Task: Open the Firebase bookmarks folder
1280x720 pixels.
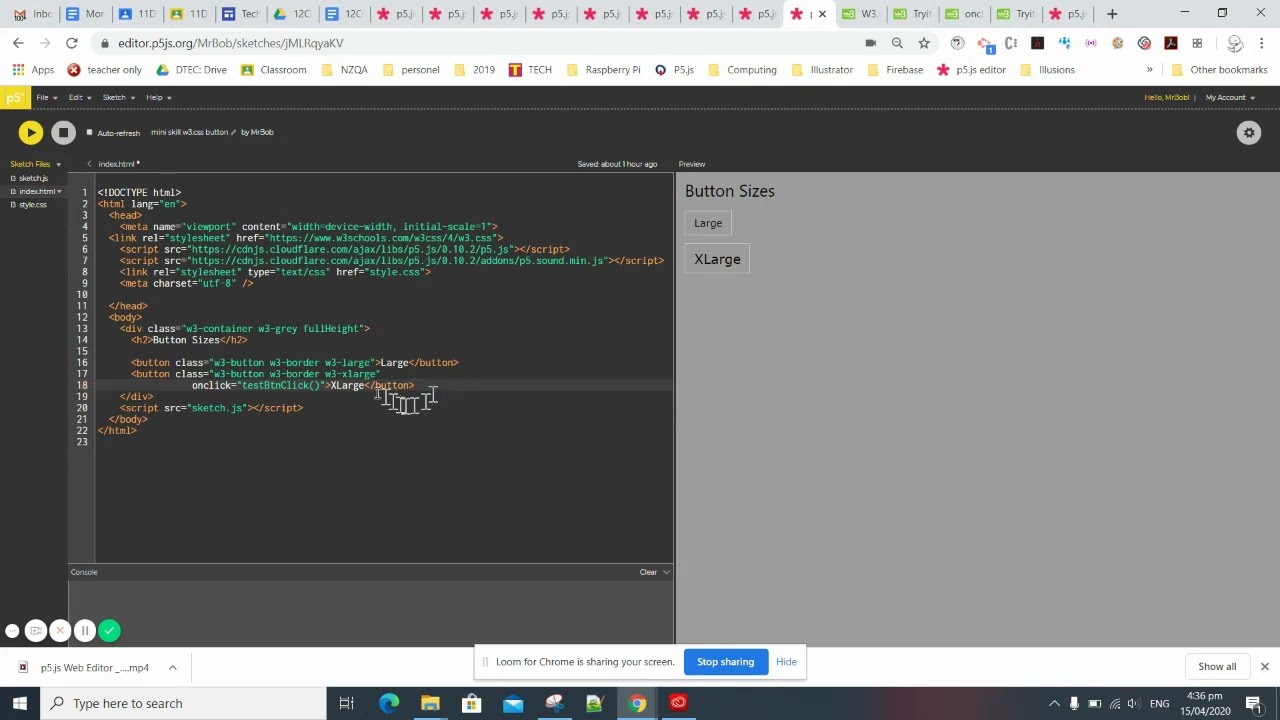Action: 894,70
